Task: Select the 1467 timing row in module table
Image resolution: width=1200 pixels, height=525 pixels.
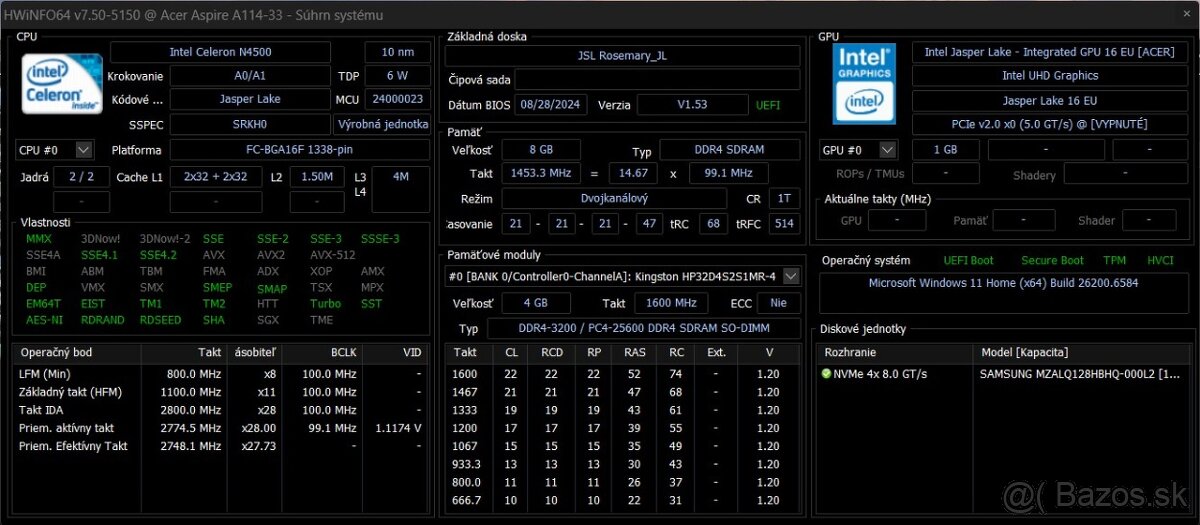Action: 624,392
